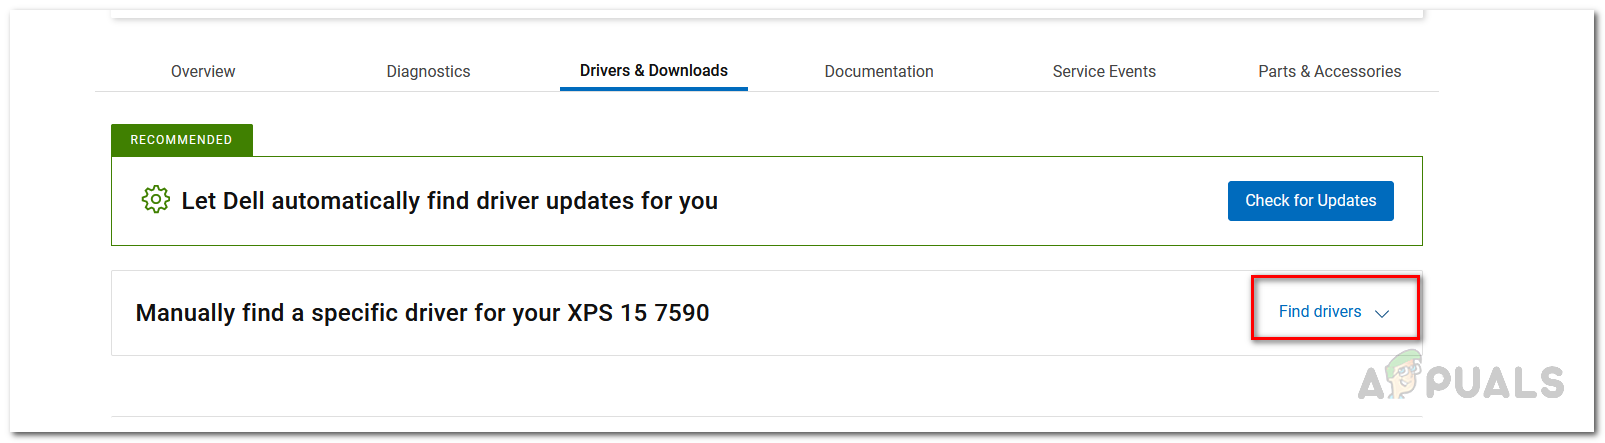Click the chevron beside Find drivers
Image resolution: width=1605 pixels, height=443 pixels.
coord(1382,313)
